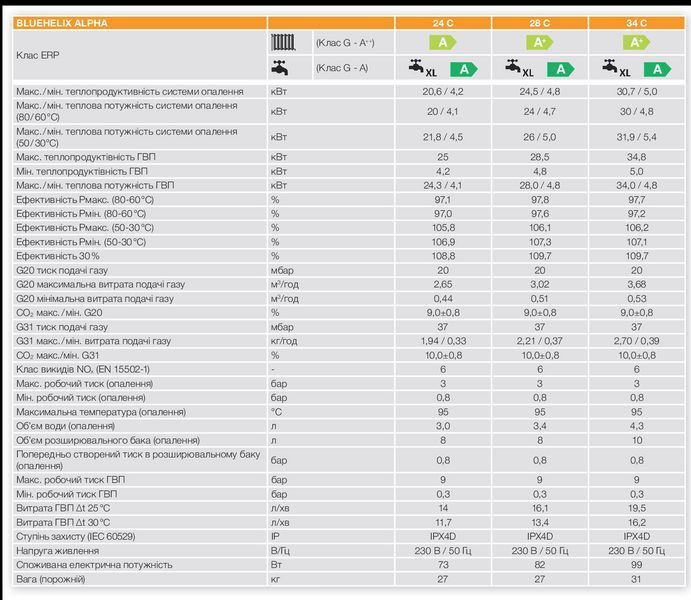The width and height of the screenshot is (691, 600).
Task: Click the gas flow value '3,68'
Action: pos(636,285)
